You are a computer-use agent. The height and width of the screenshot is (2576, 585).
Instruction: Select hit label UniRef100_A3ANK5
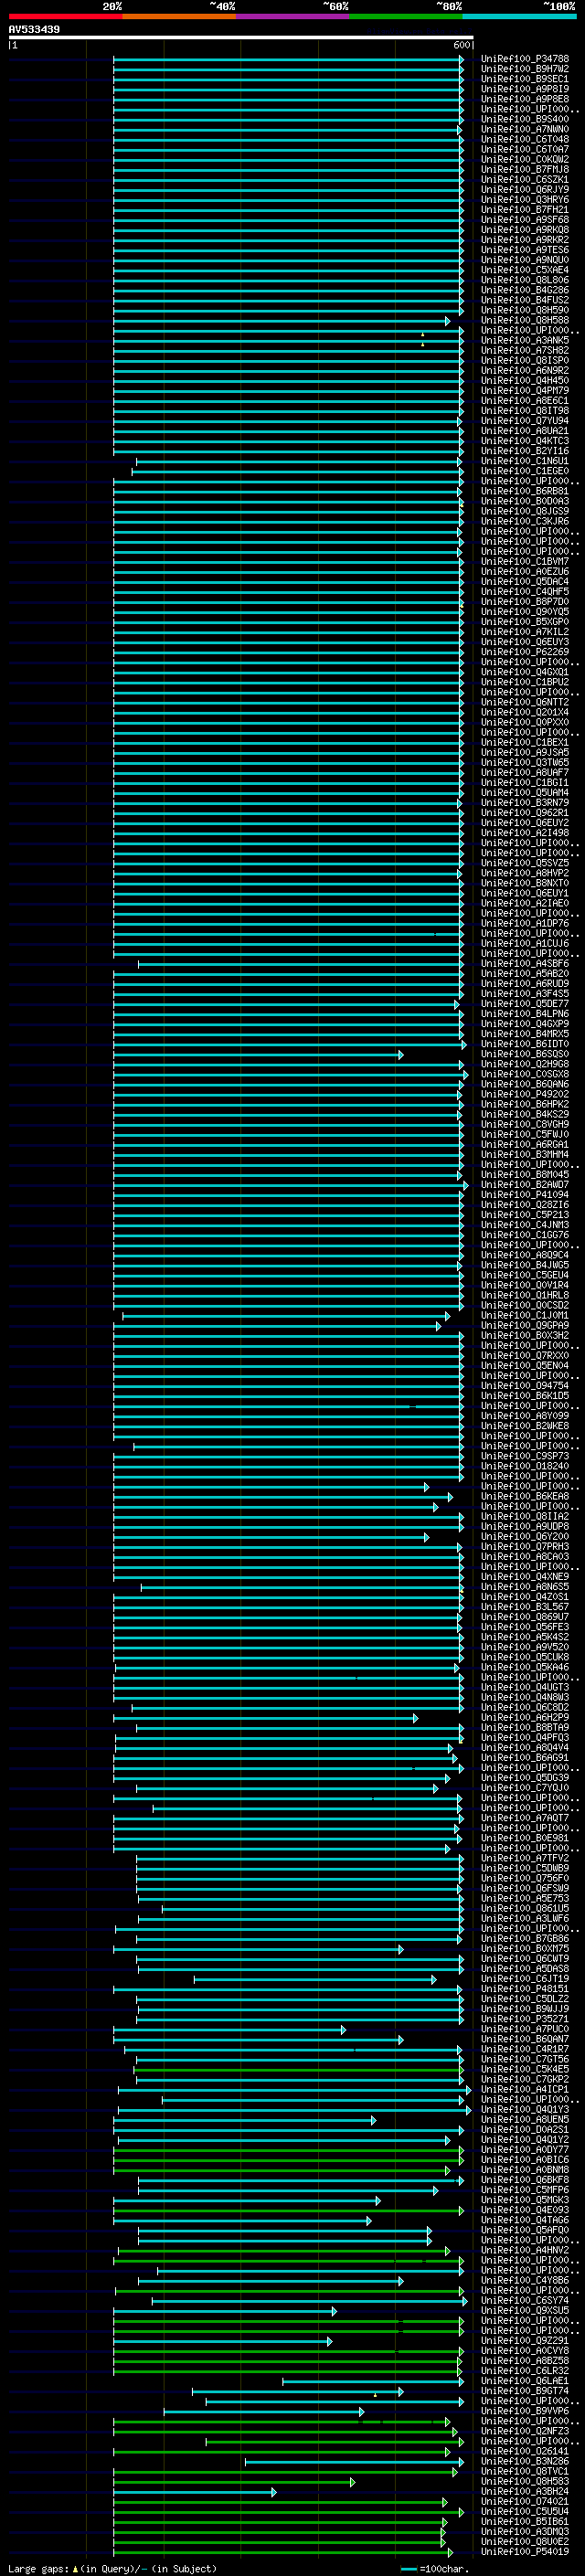coord(525,340)
